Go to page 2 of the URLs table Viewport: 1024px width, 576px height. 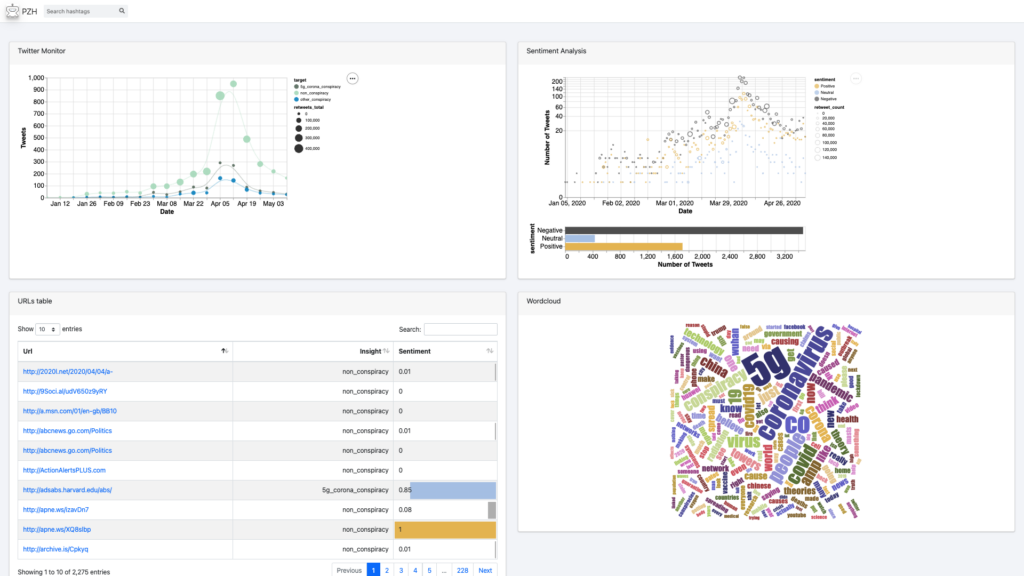[x=387, y=570]
